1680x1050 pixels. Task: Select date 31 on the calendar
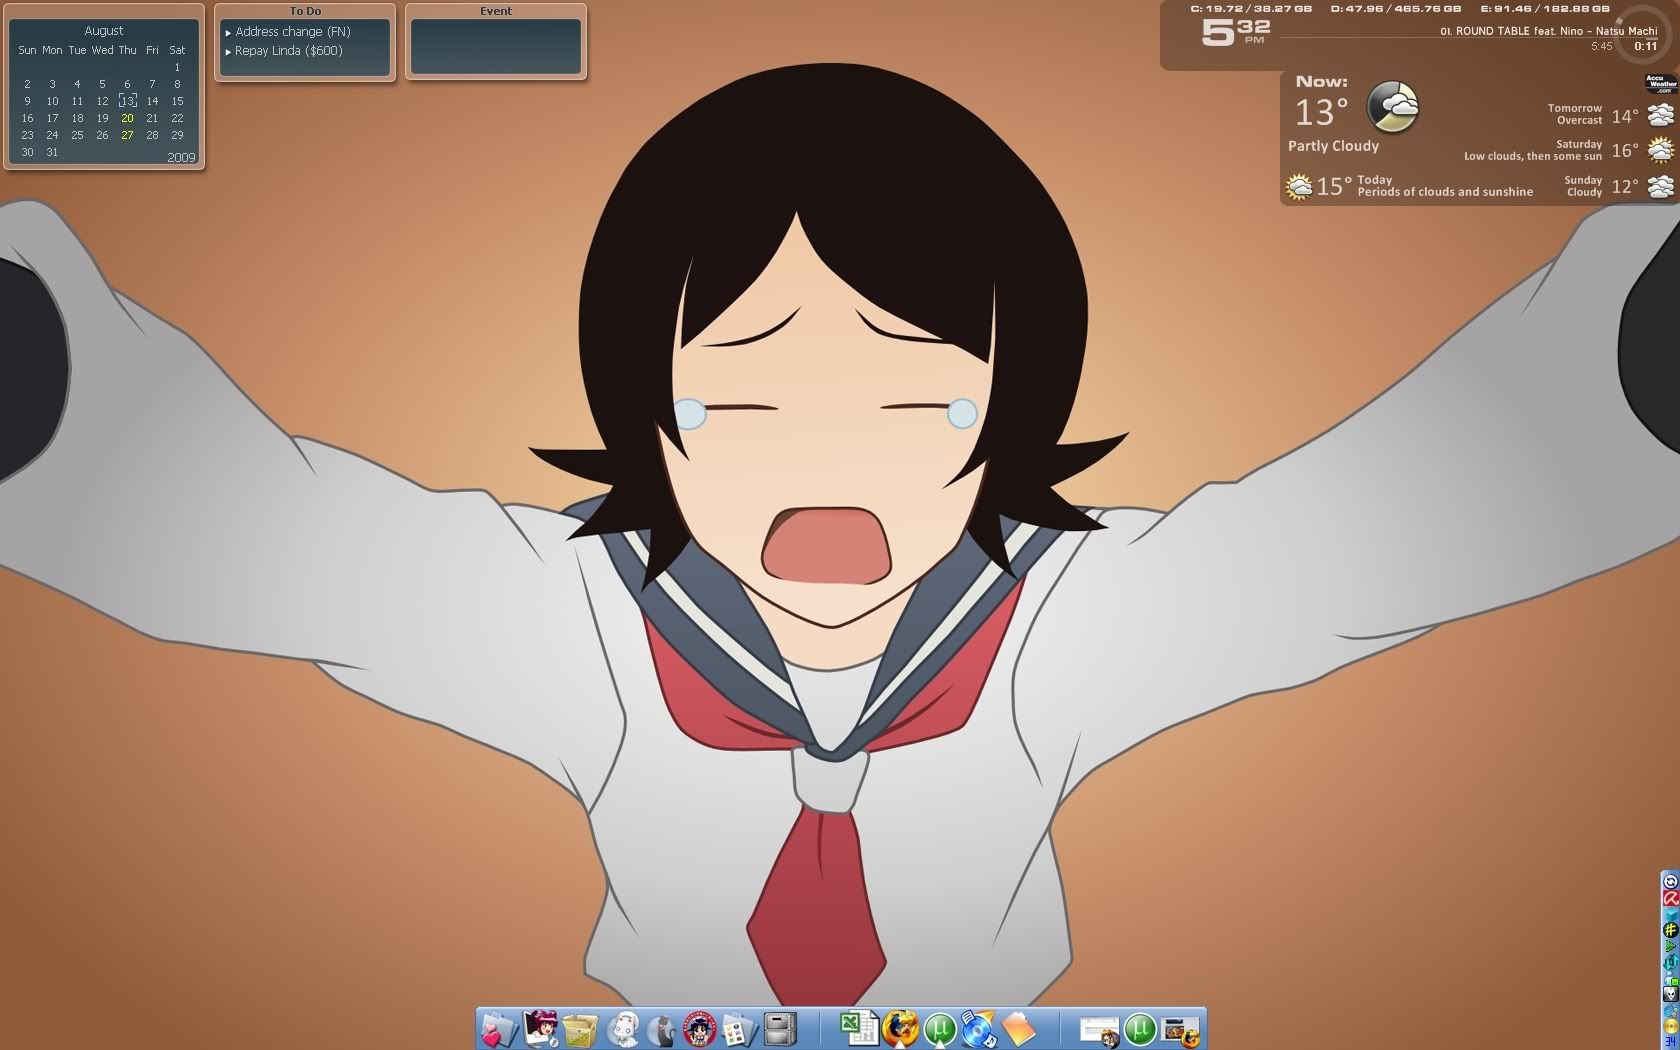(x=52, y=152)
